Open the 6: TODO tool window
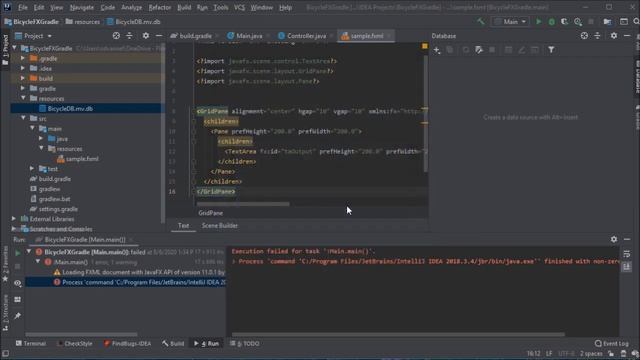The image size is (640, 360). (245, 344)
